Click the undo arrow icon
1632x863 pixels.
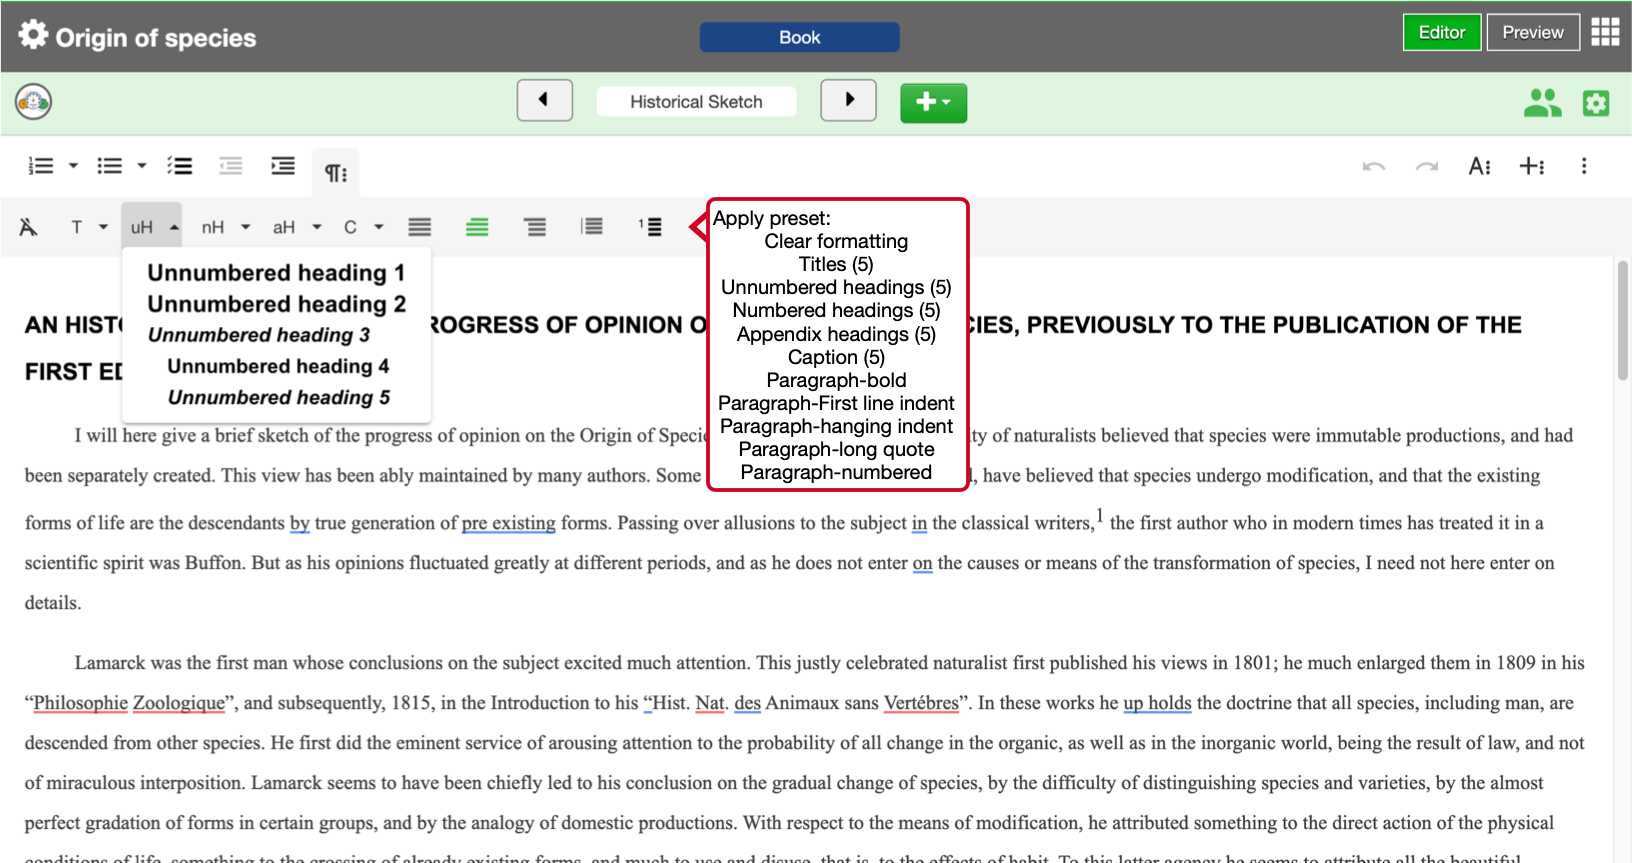coord(1374,166)
